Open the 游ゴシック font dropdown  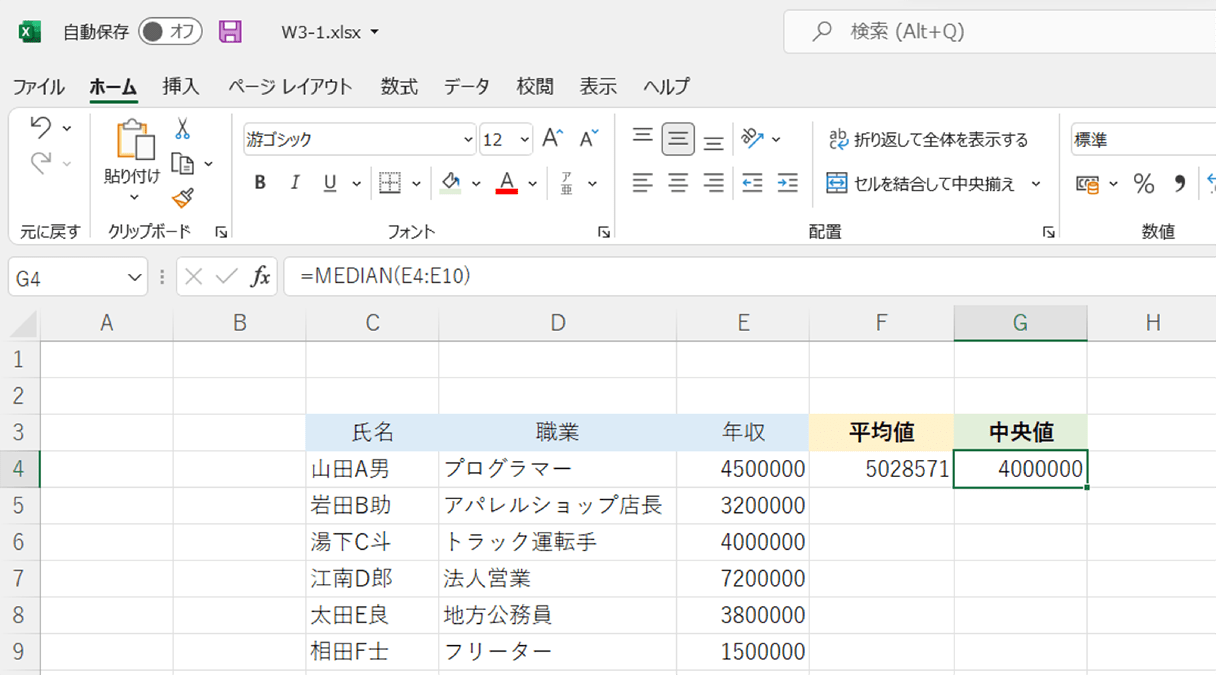pos(469,138)
